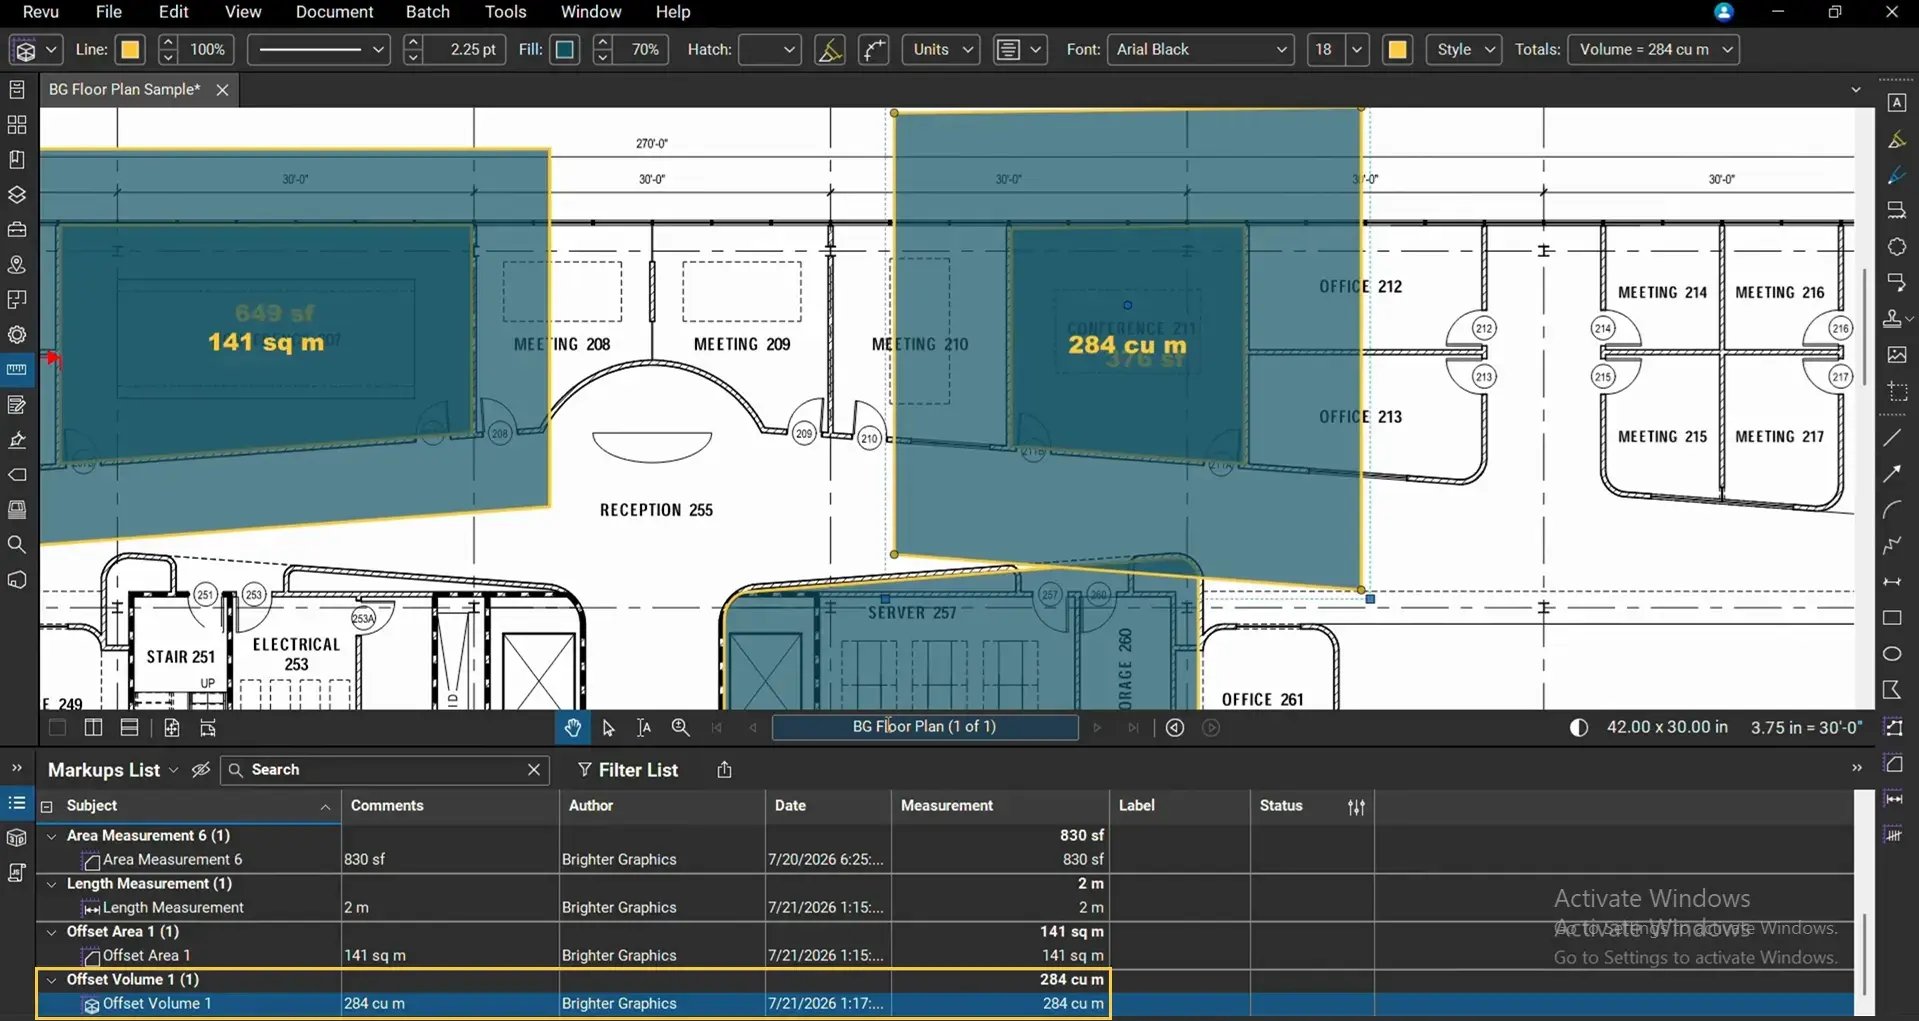This screenshot has width=1919, height=1021.
Task: Open the Properties gear panel icon
Action: [17, 335]
